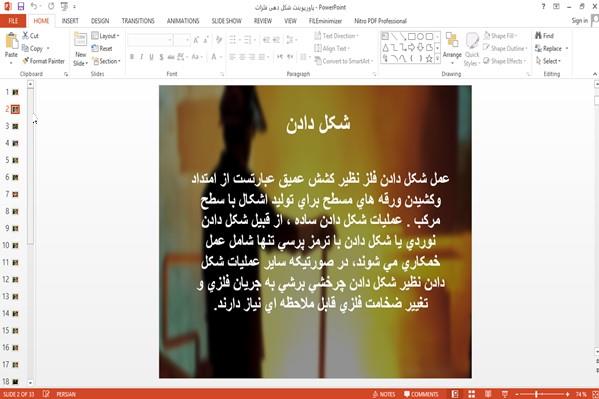Open Arrange objects menu
This screenshot has width=599, height=399.
tap(452, 47)
